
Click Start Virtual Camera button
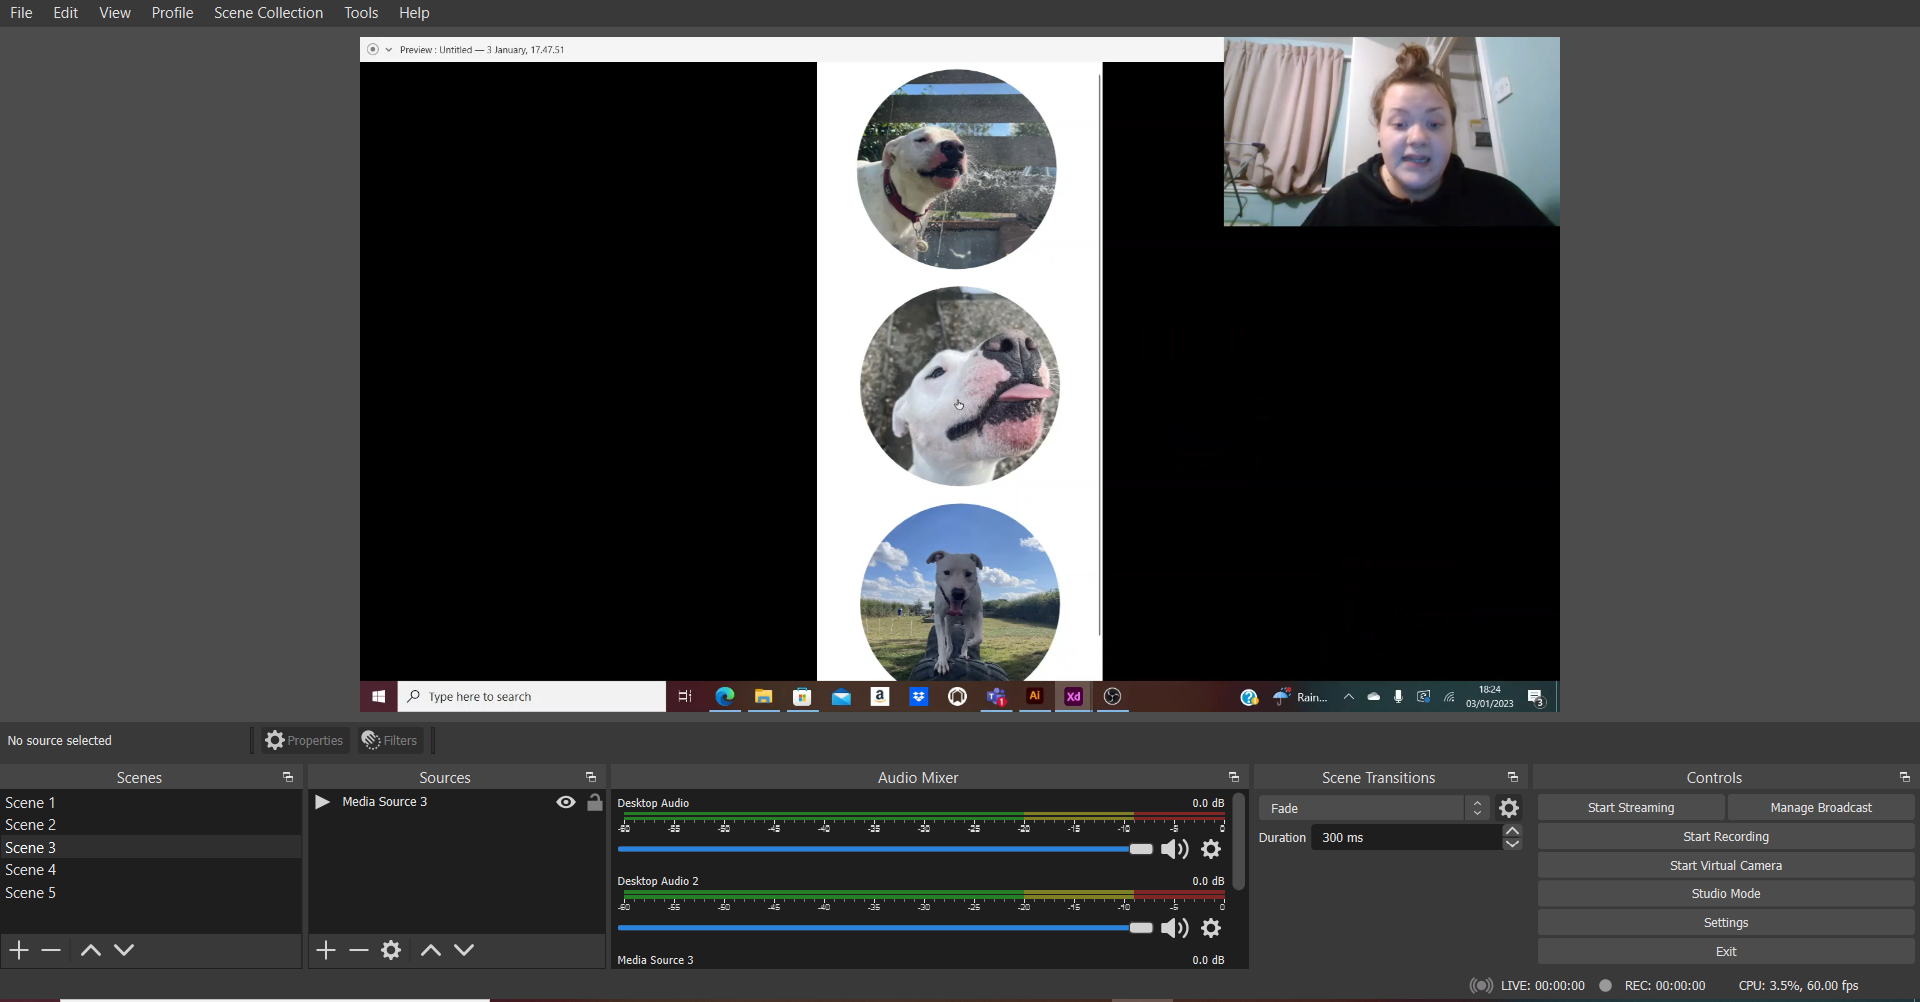(x=1725, y=866)
